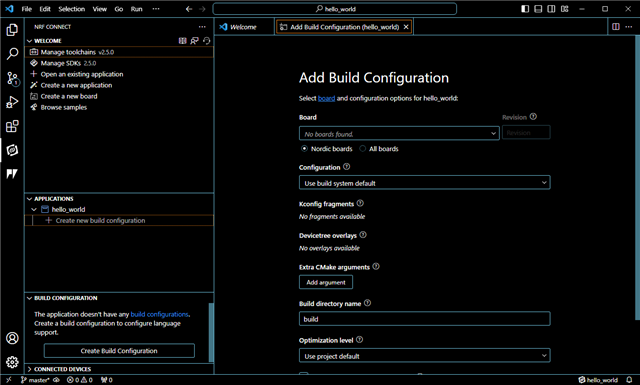Collapse the WELCOME section
Viewport: 640px width, 385px height.
pos(29,41)
